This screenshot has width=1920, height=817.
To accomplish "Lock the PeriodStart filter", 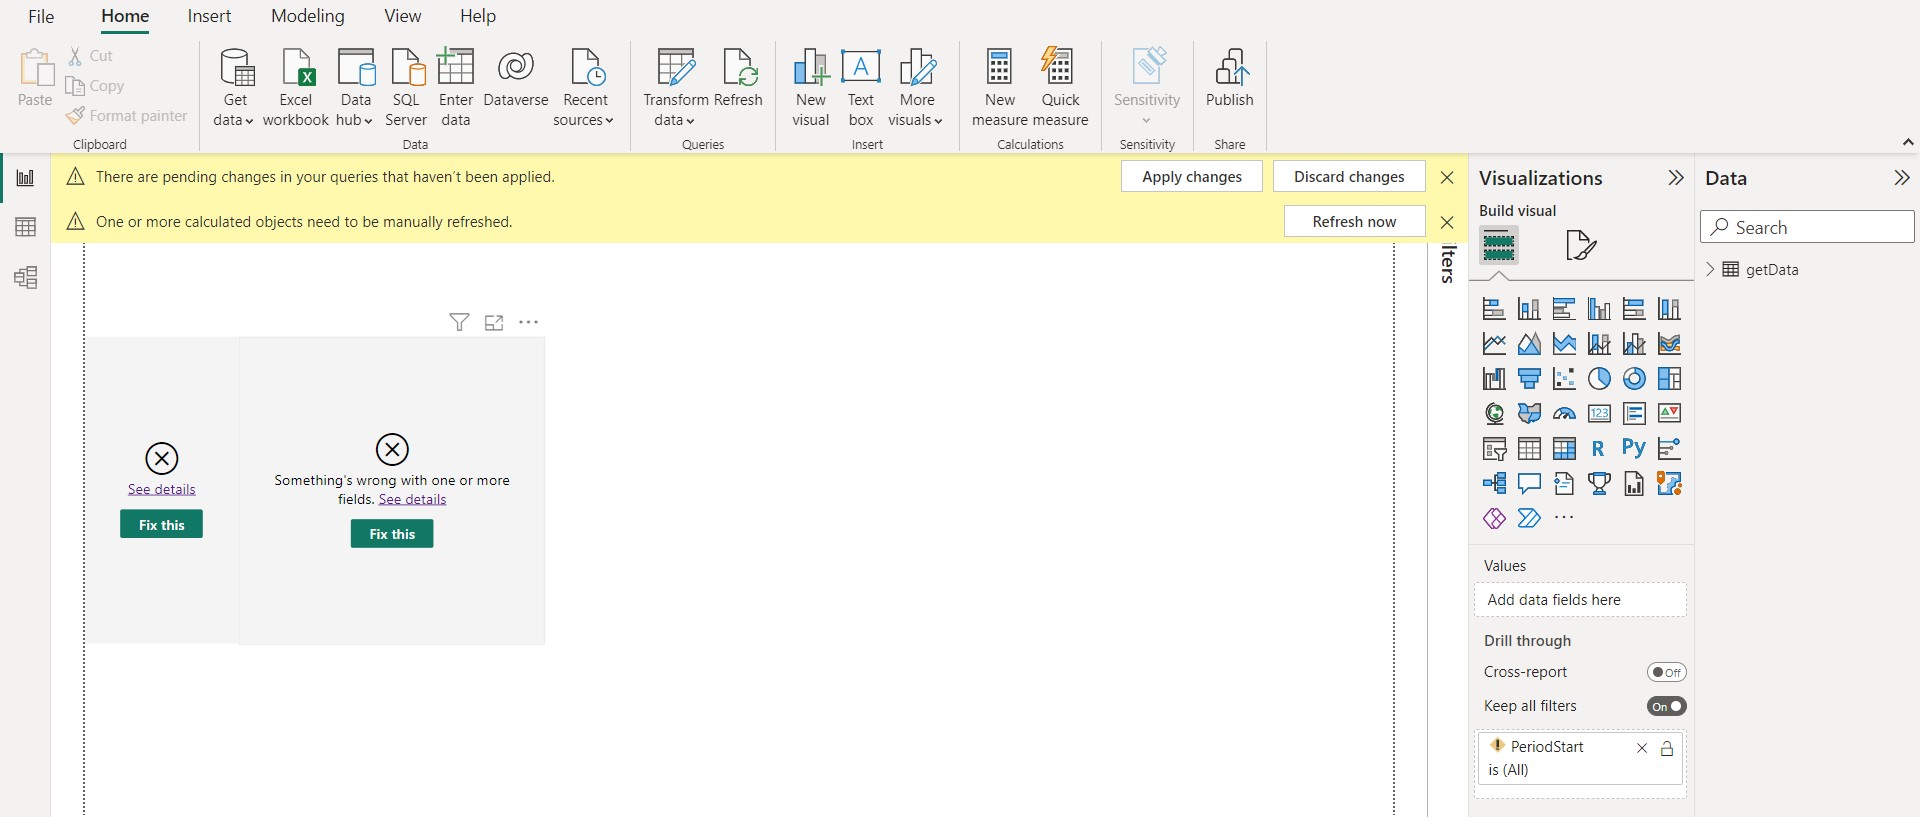I will click(x=1667, y=748).
